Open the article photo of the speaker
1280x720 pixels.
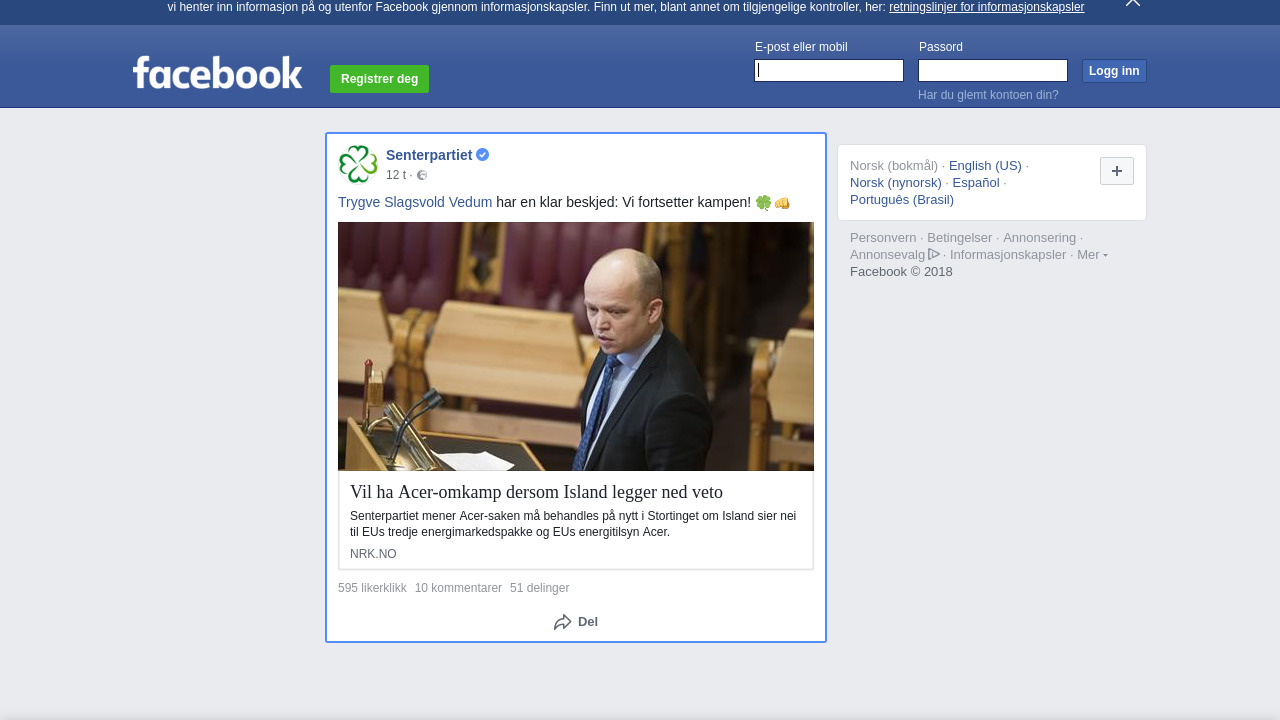tap(576, 346)
